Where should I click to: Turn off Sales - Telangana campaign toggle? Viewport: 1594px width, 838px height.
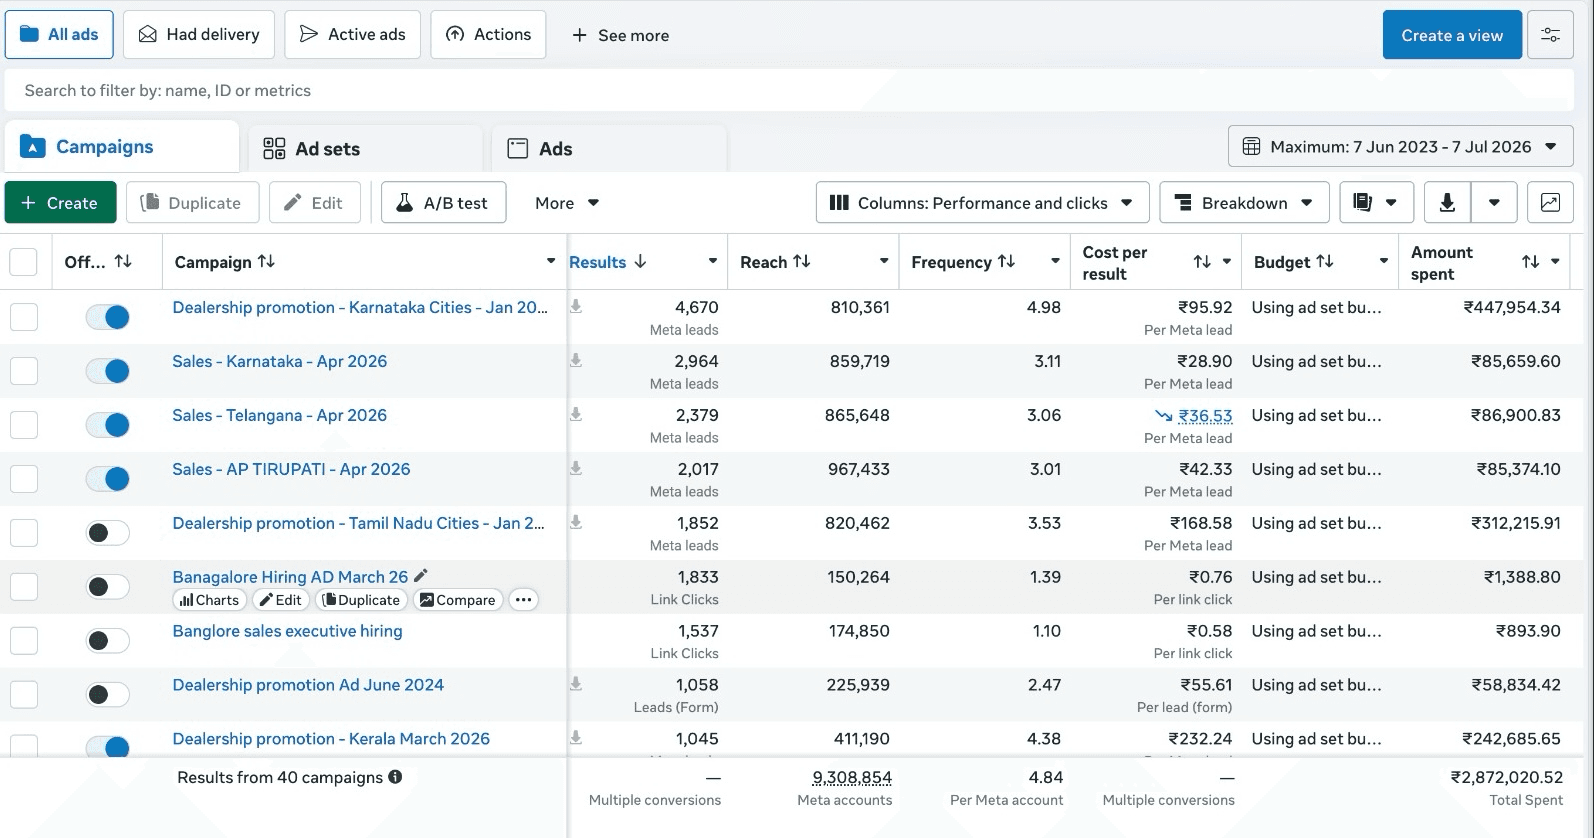pos(108,425)
